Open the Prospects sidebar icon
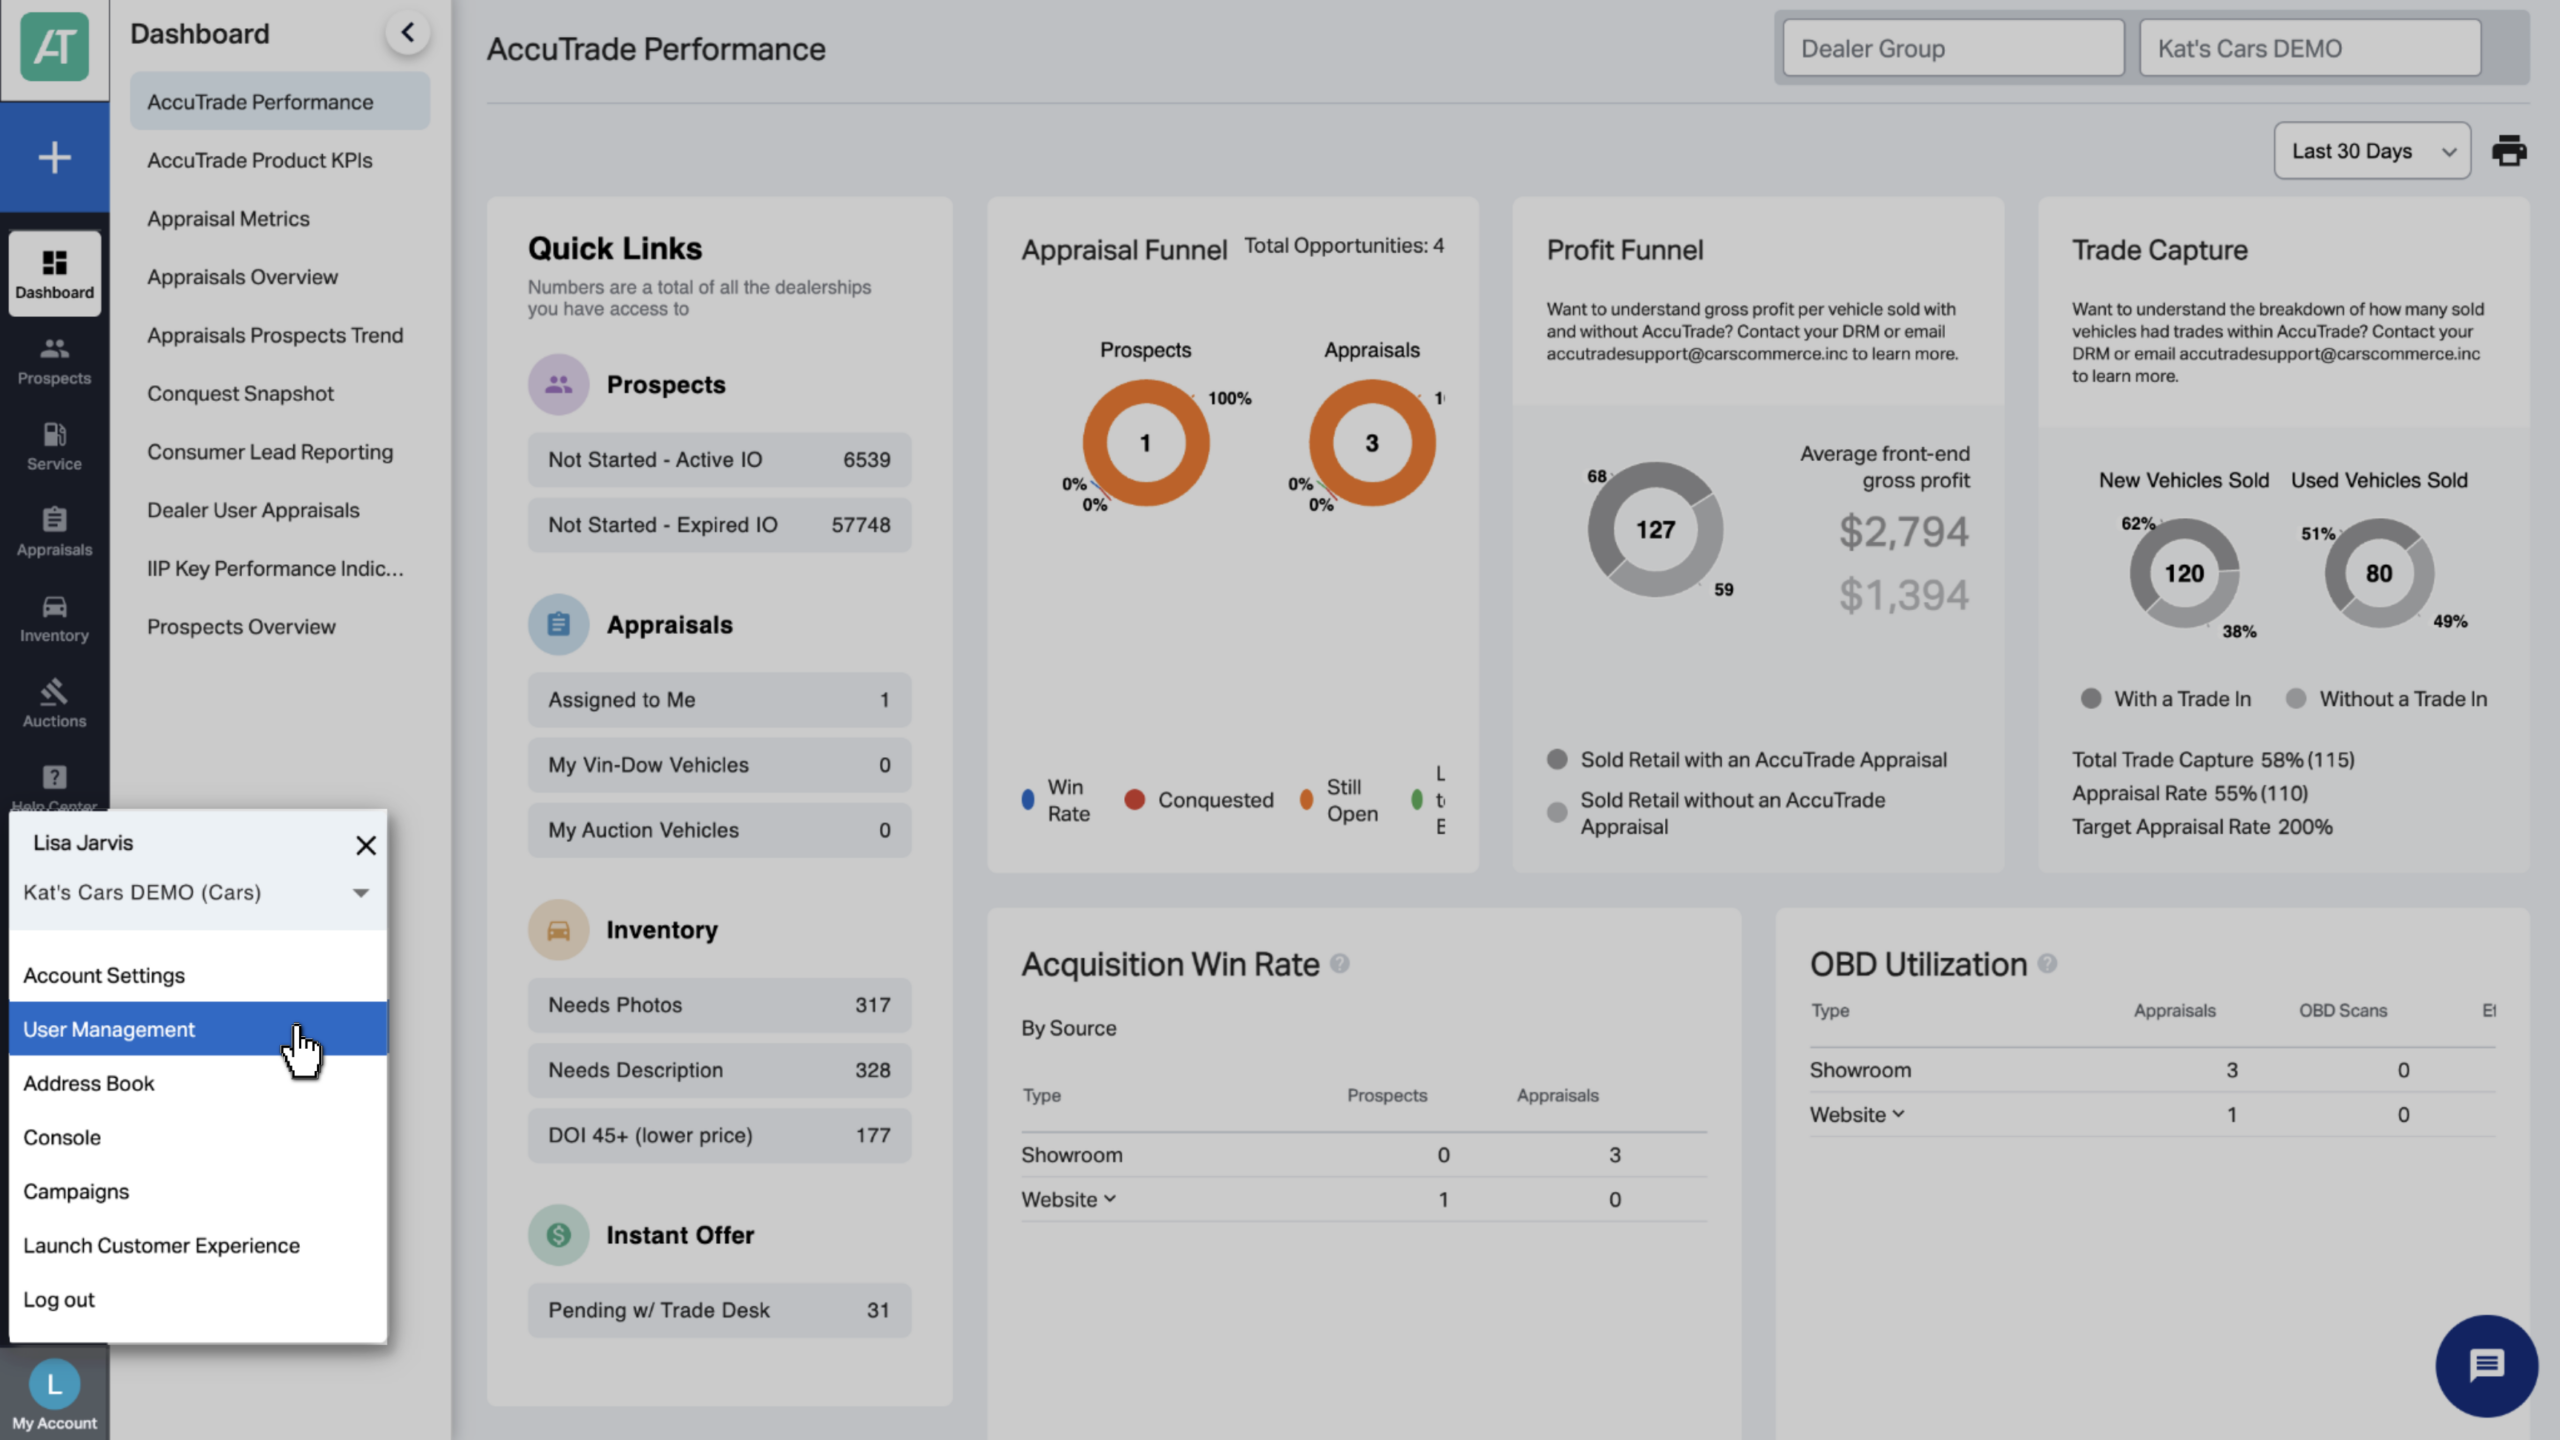The height and width of the screenshot is (1440, 2560). [x=55, y=361]
